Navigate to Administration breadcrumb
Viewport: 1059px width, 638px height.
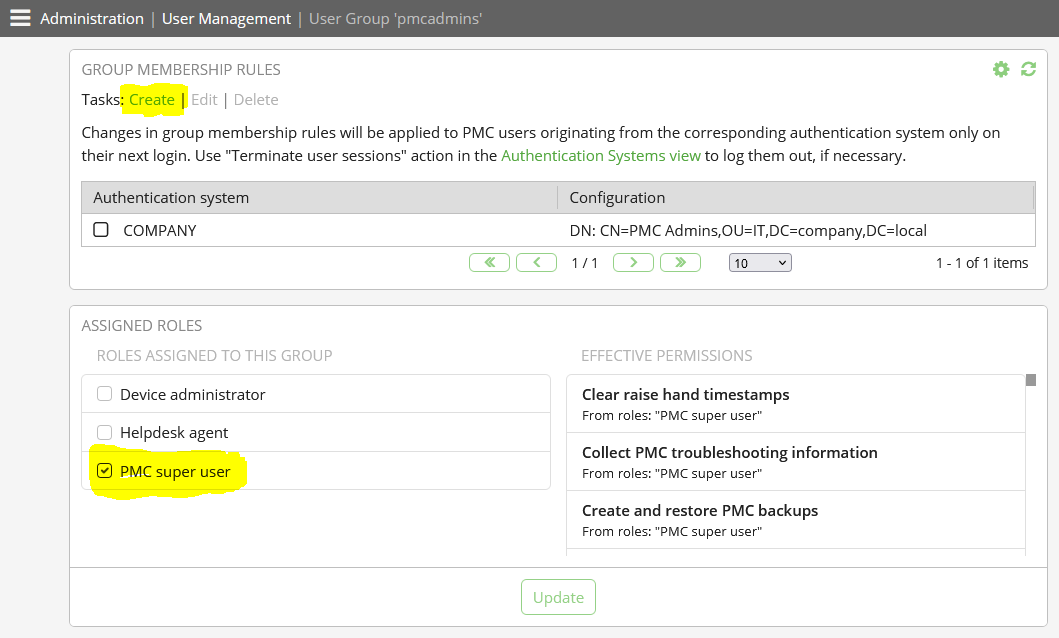click(x=92, y=18)
